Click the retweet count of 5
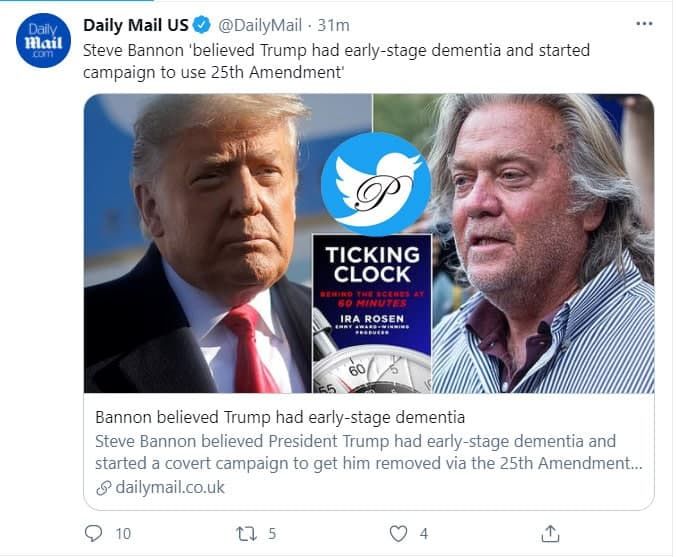The height and width of the screenshot is (557, 677). click(272, 534)
